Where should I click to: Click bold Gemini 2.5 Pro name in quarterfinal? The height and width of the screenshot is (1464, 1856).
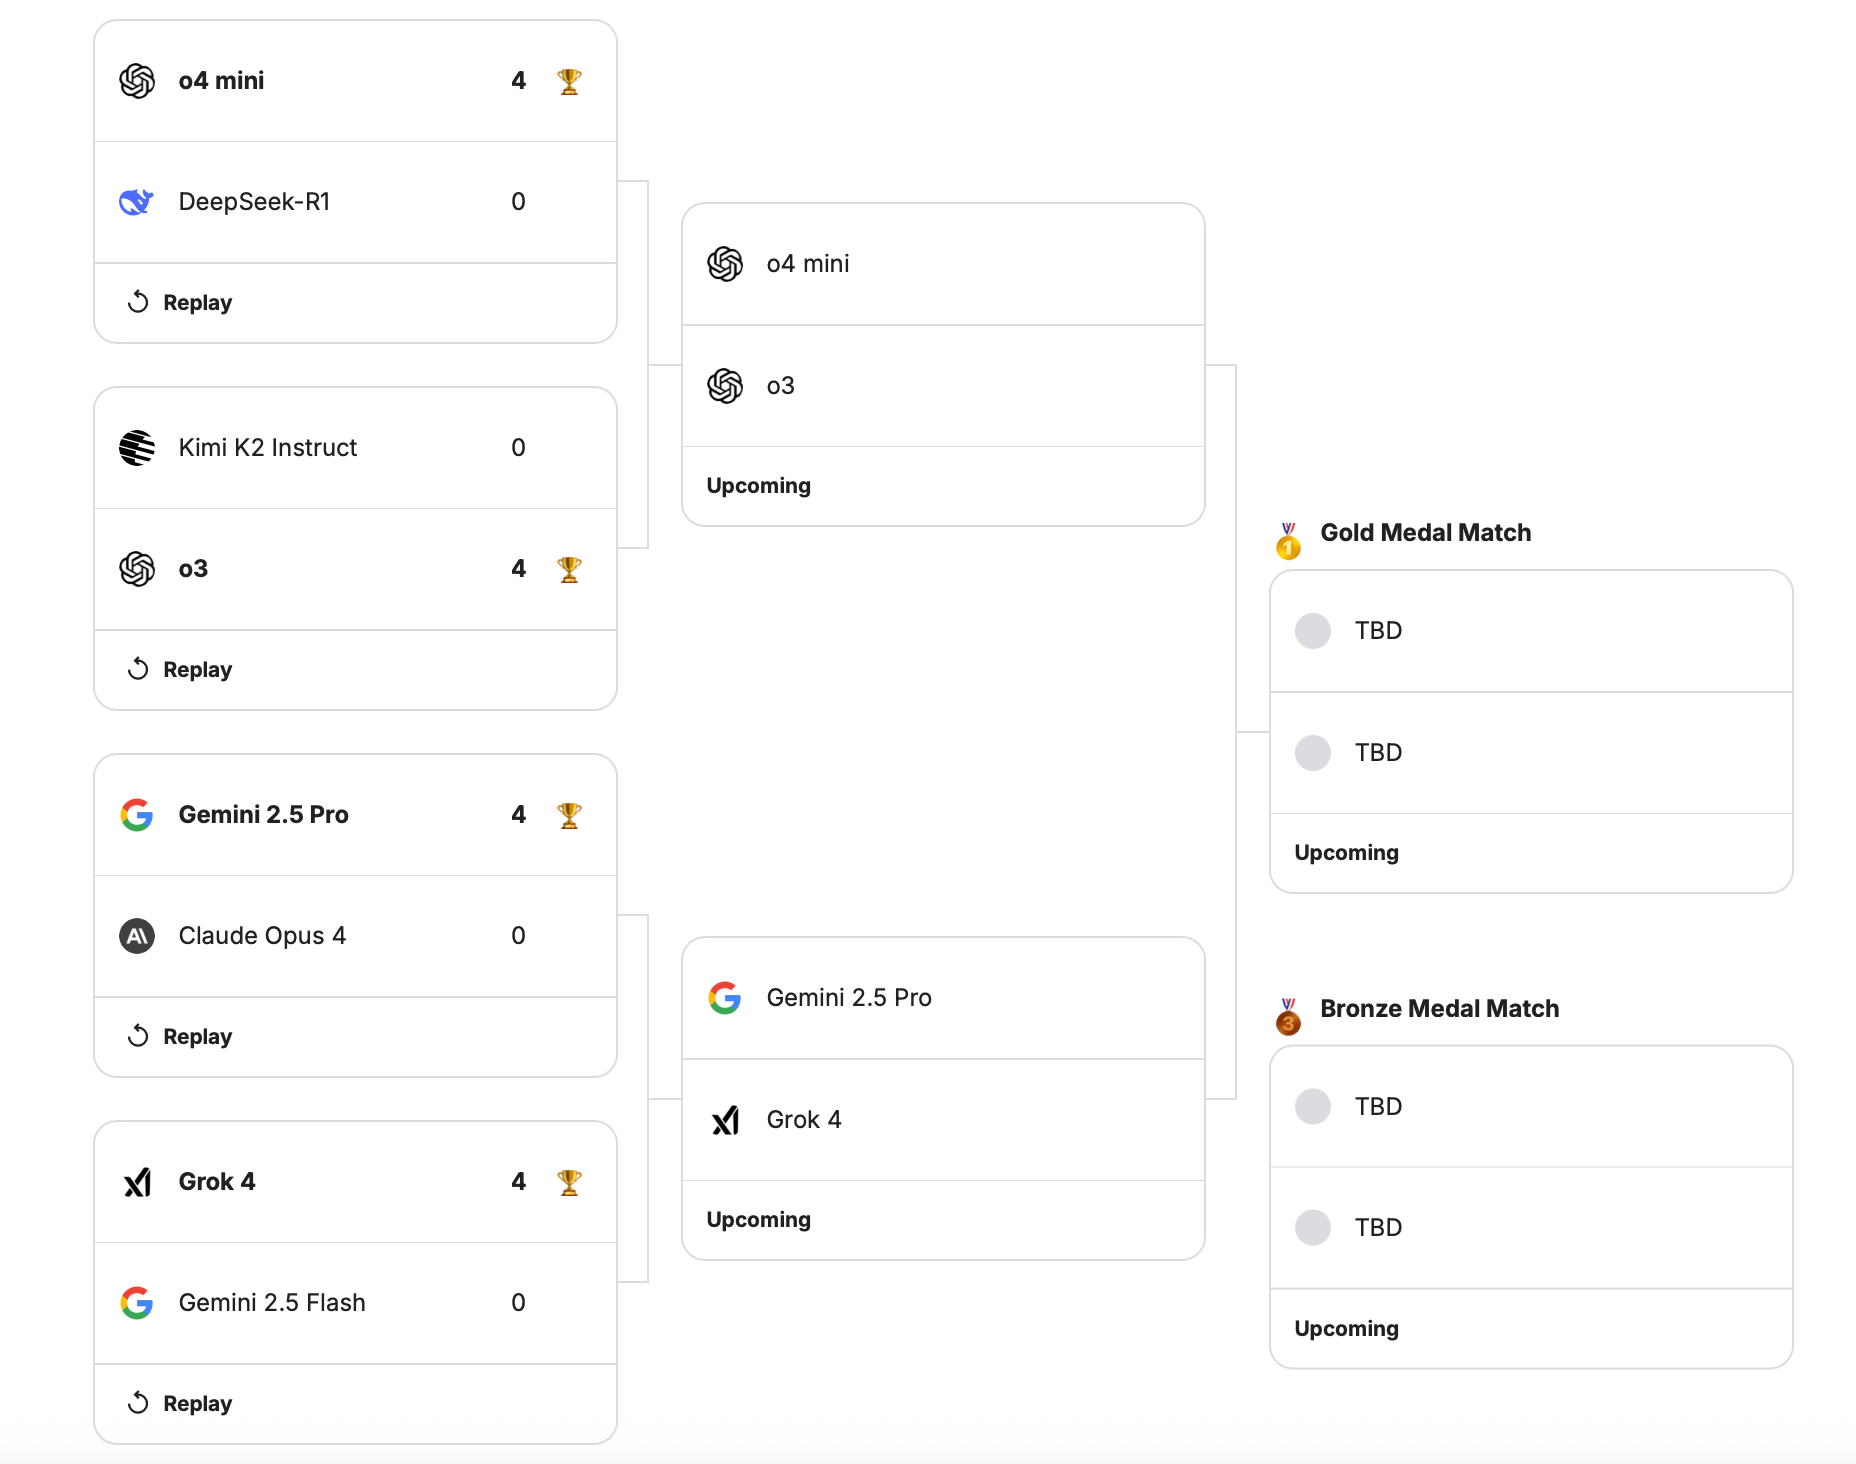click(x=263, y=815)
